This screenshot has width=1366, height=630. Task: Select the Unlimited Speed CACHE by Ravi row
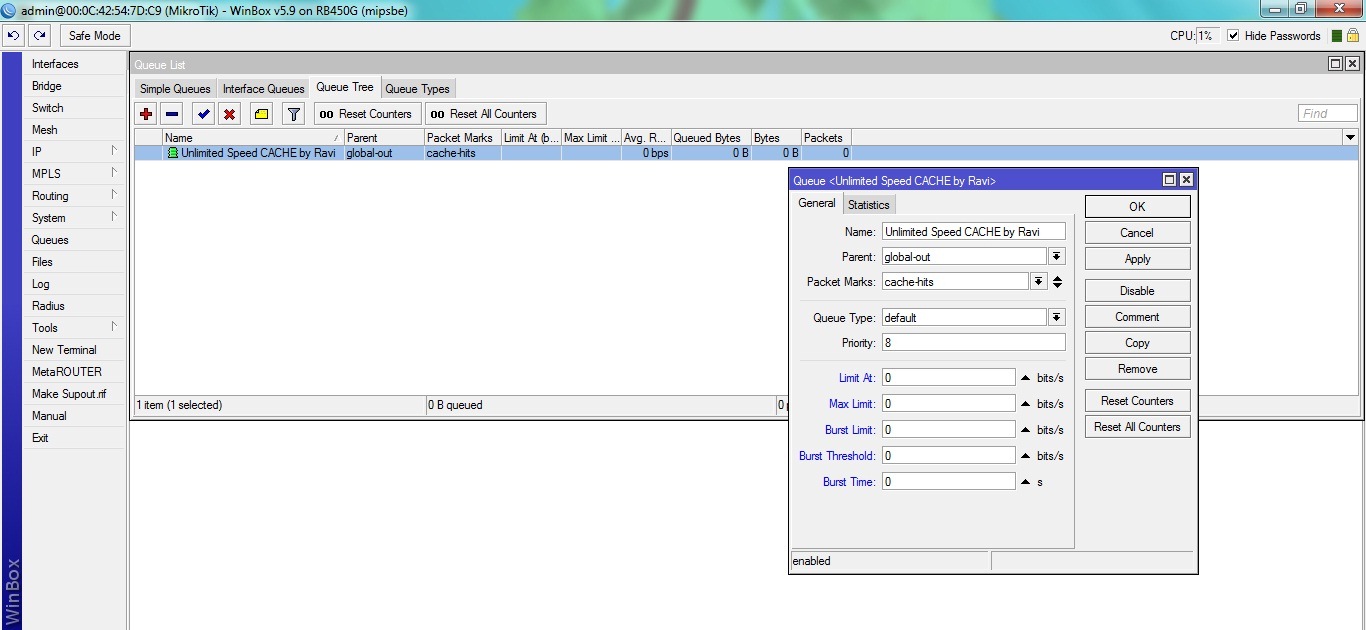pos(746,153)
